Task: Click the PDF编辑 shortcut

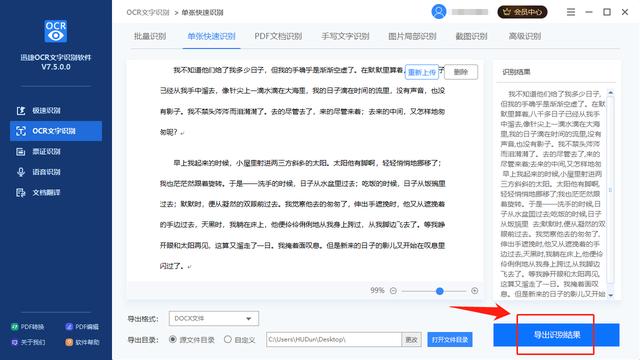Action: pyautogui.click(x=82, y=327)
